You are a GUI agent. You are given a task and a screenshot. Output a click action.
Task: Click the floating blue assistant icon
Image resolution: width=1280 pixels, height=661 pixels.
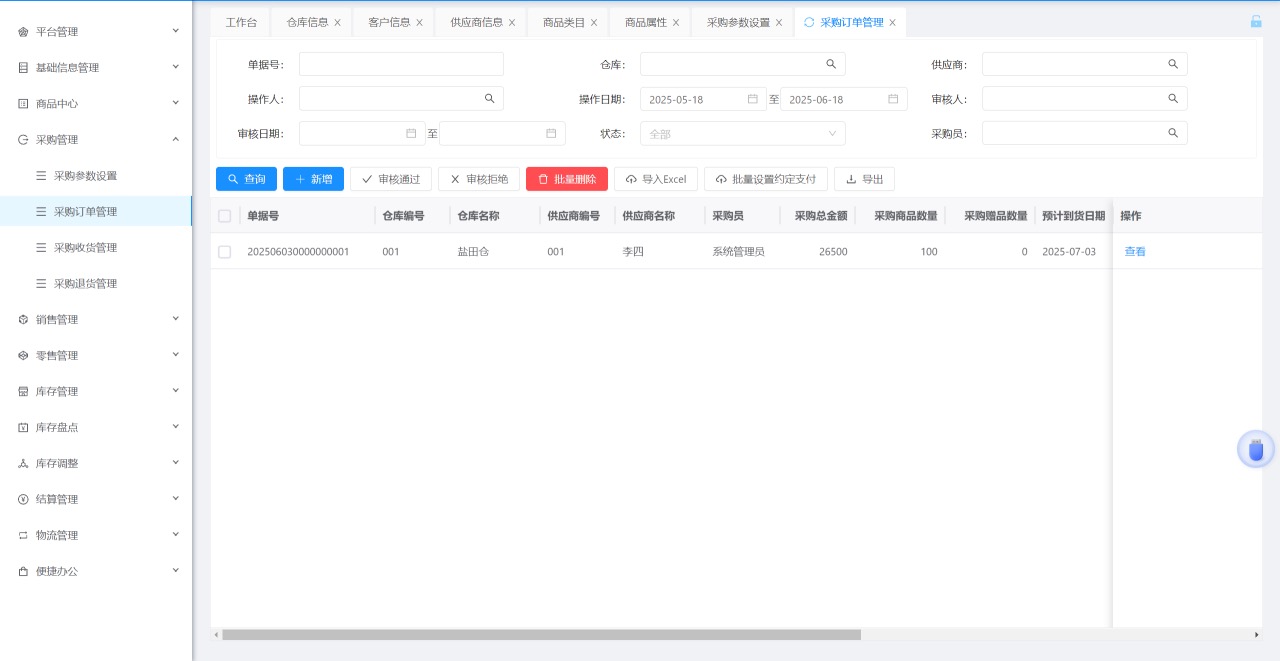[1256, 450]
